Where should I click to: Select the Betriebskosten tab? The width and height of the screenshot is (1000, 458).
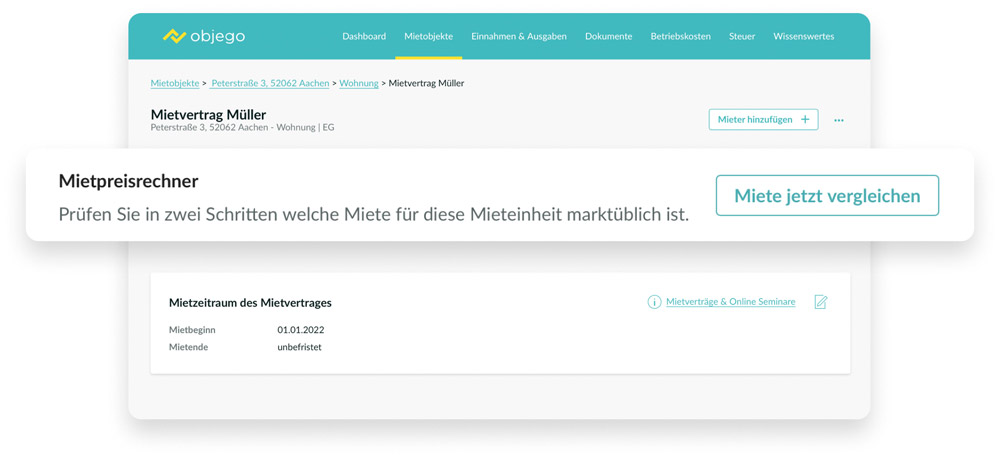pos(680,37)
